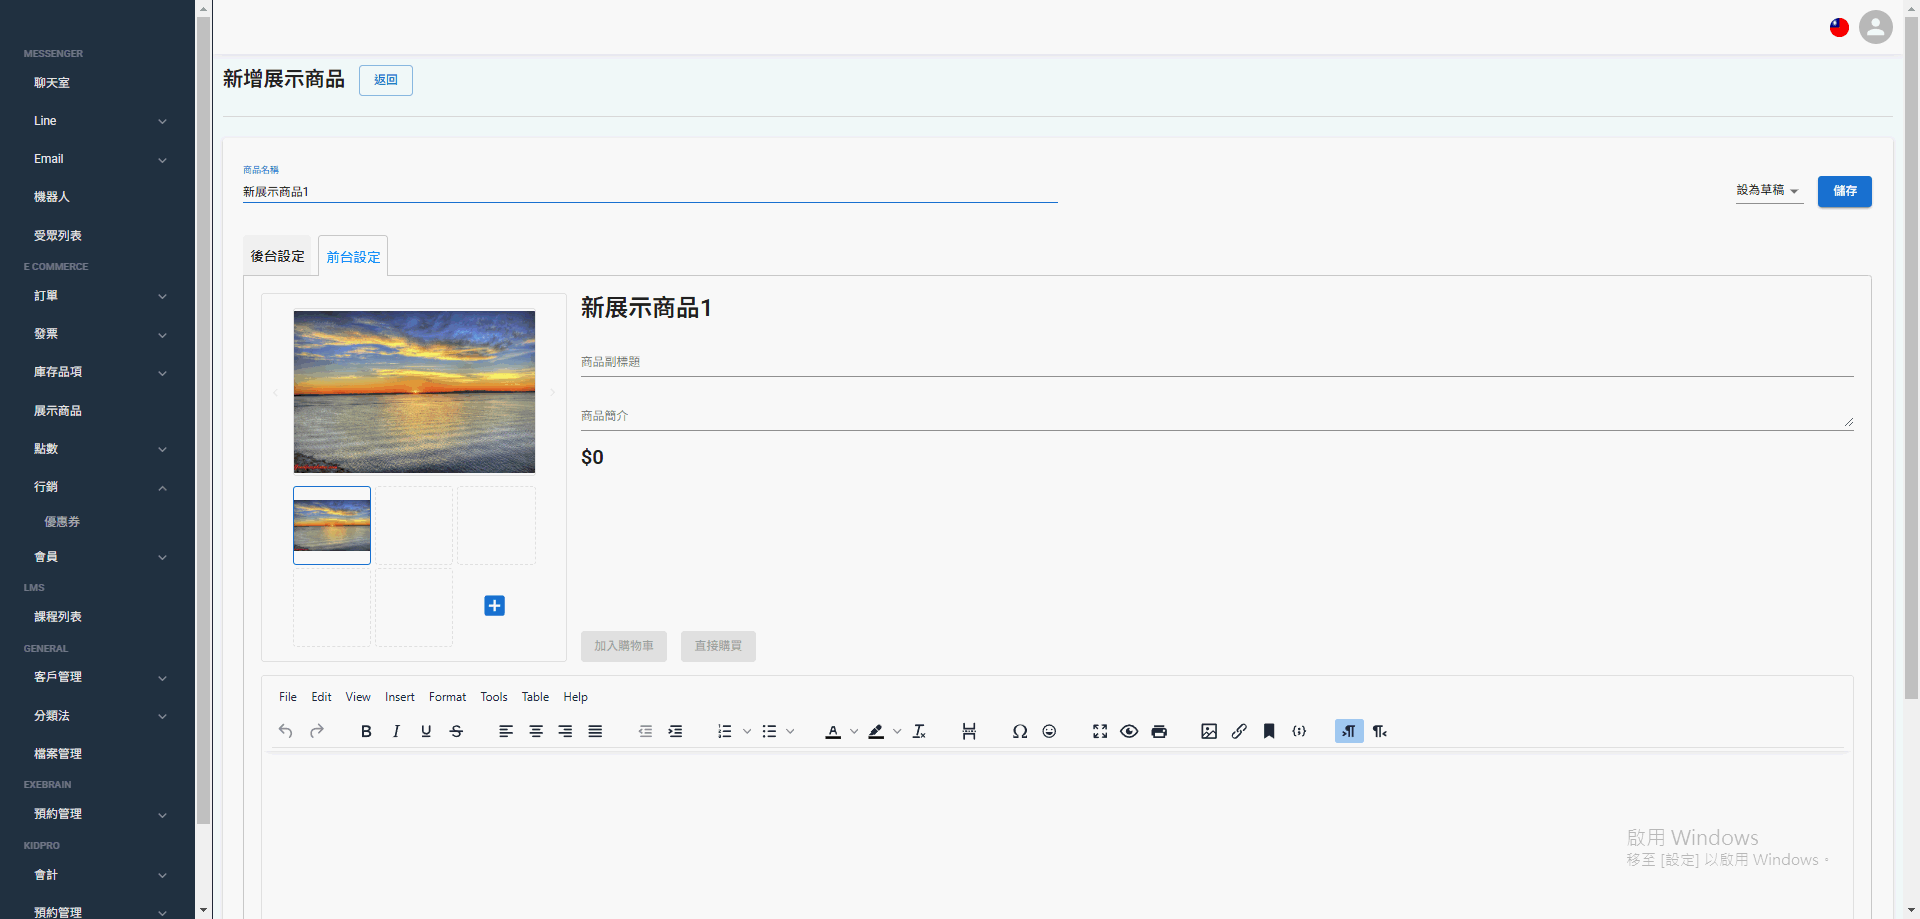Insert a code sample with the braces icon
This screenshot has height=919, width=1920.
click(x=1299, y=731)
